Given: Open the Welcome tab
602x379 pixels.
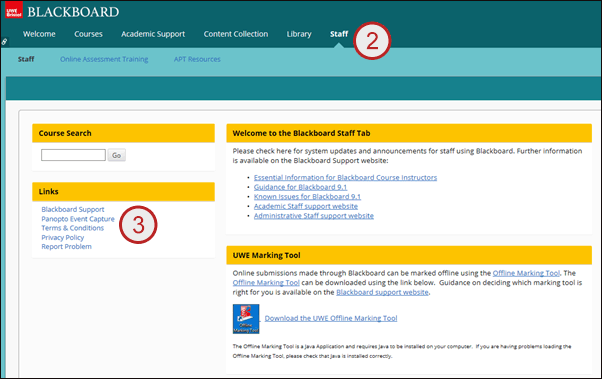Looking at the screenshot, I should [x=39, y=34].
